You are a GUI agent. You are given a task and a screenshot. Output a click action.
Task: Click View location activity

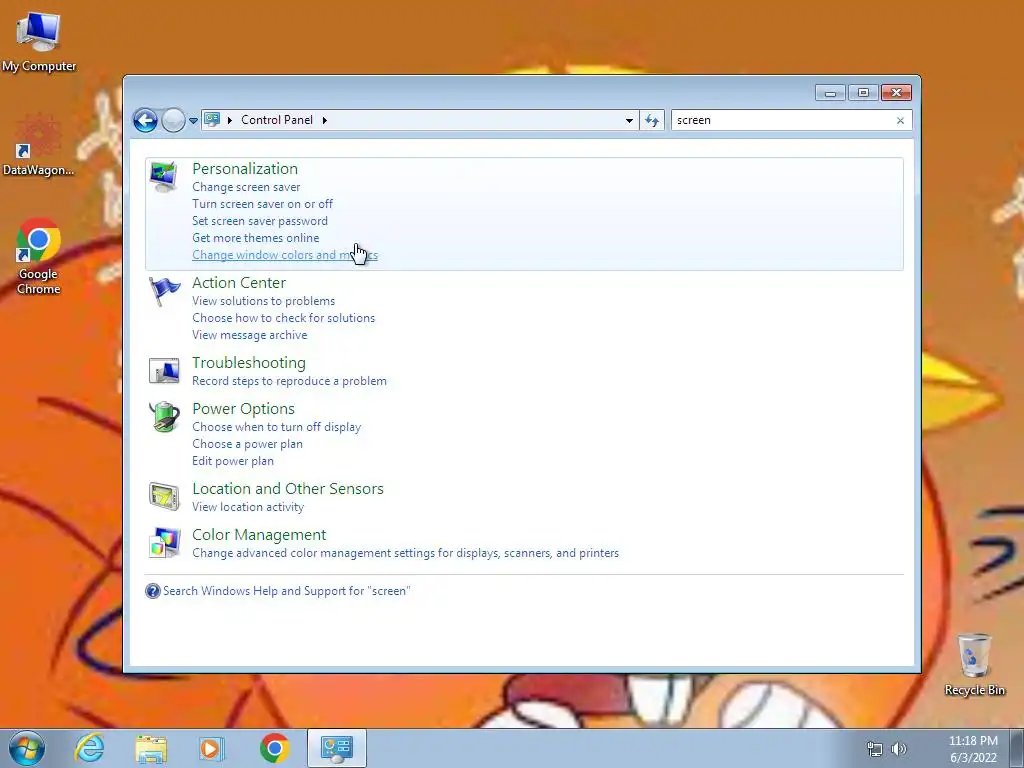(248, 507)
